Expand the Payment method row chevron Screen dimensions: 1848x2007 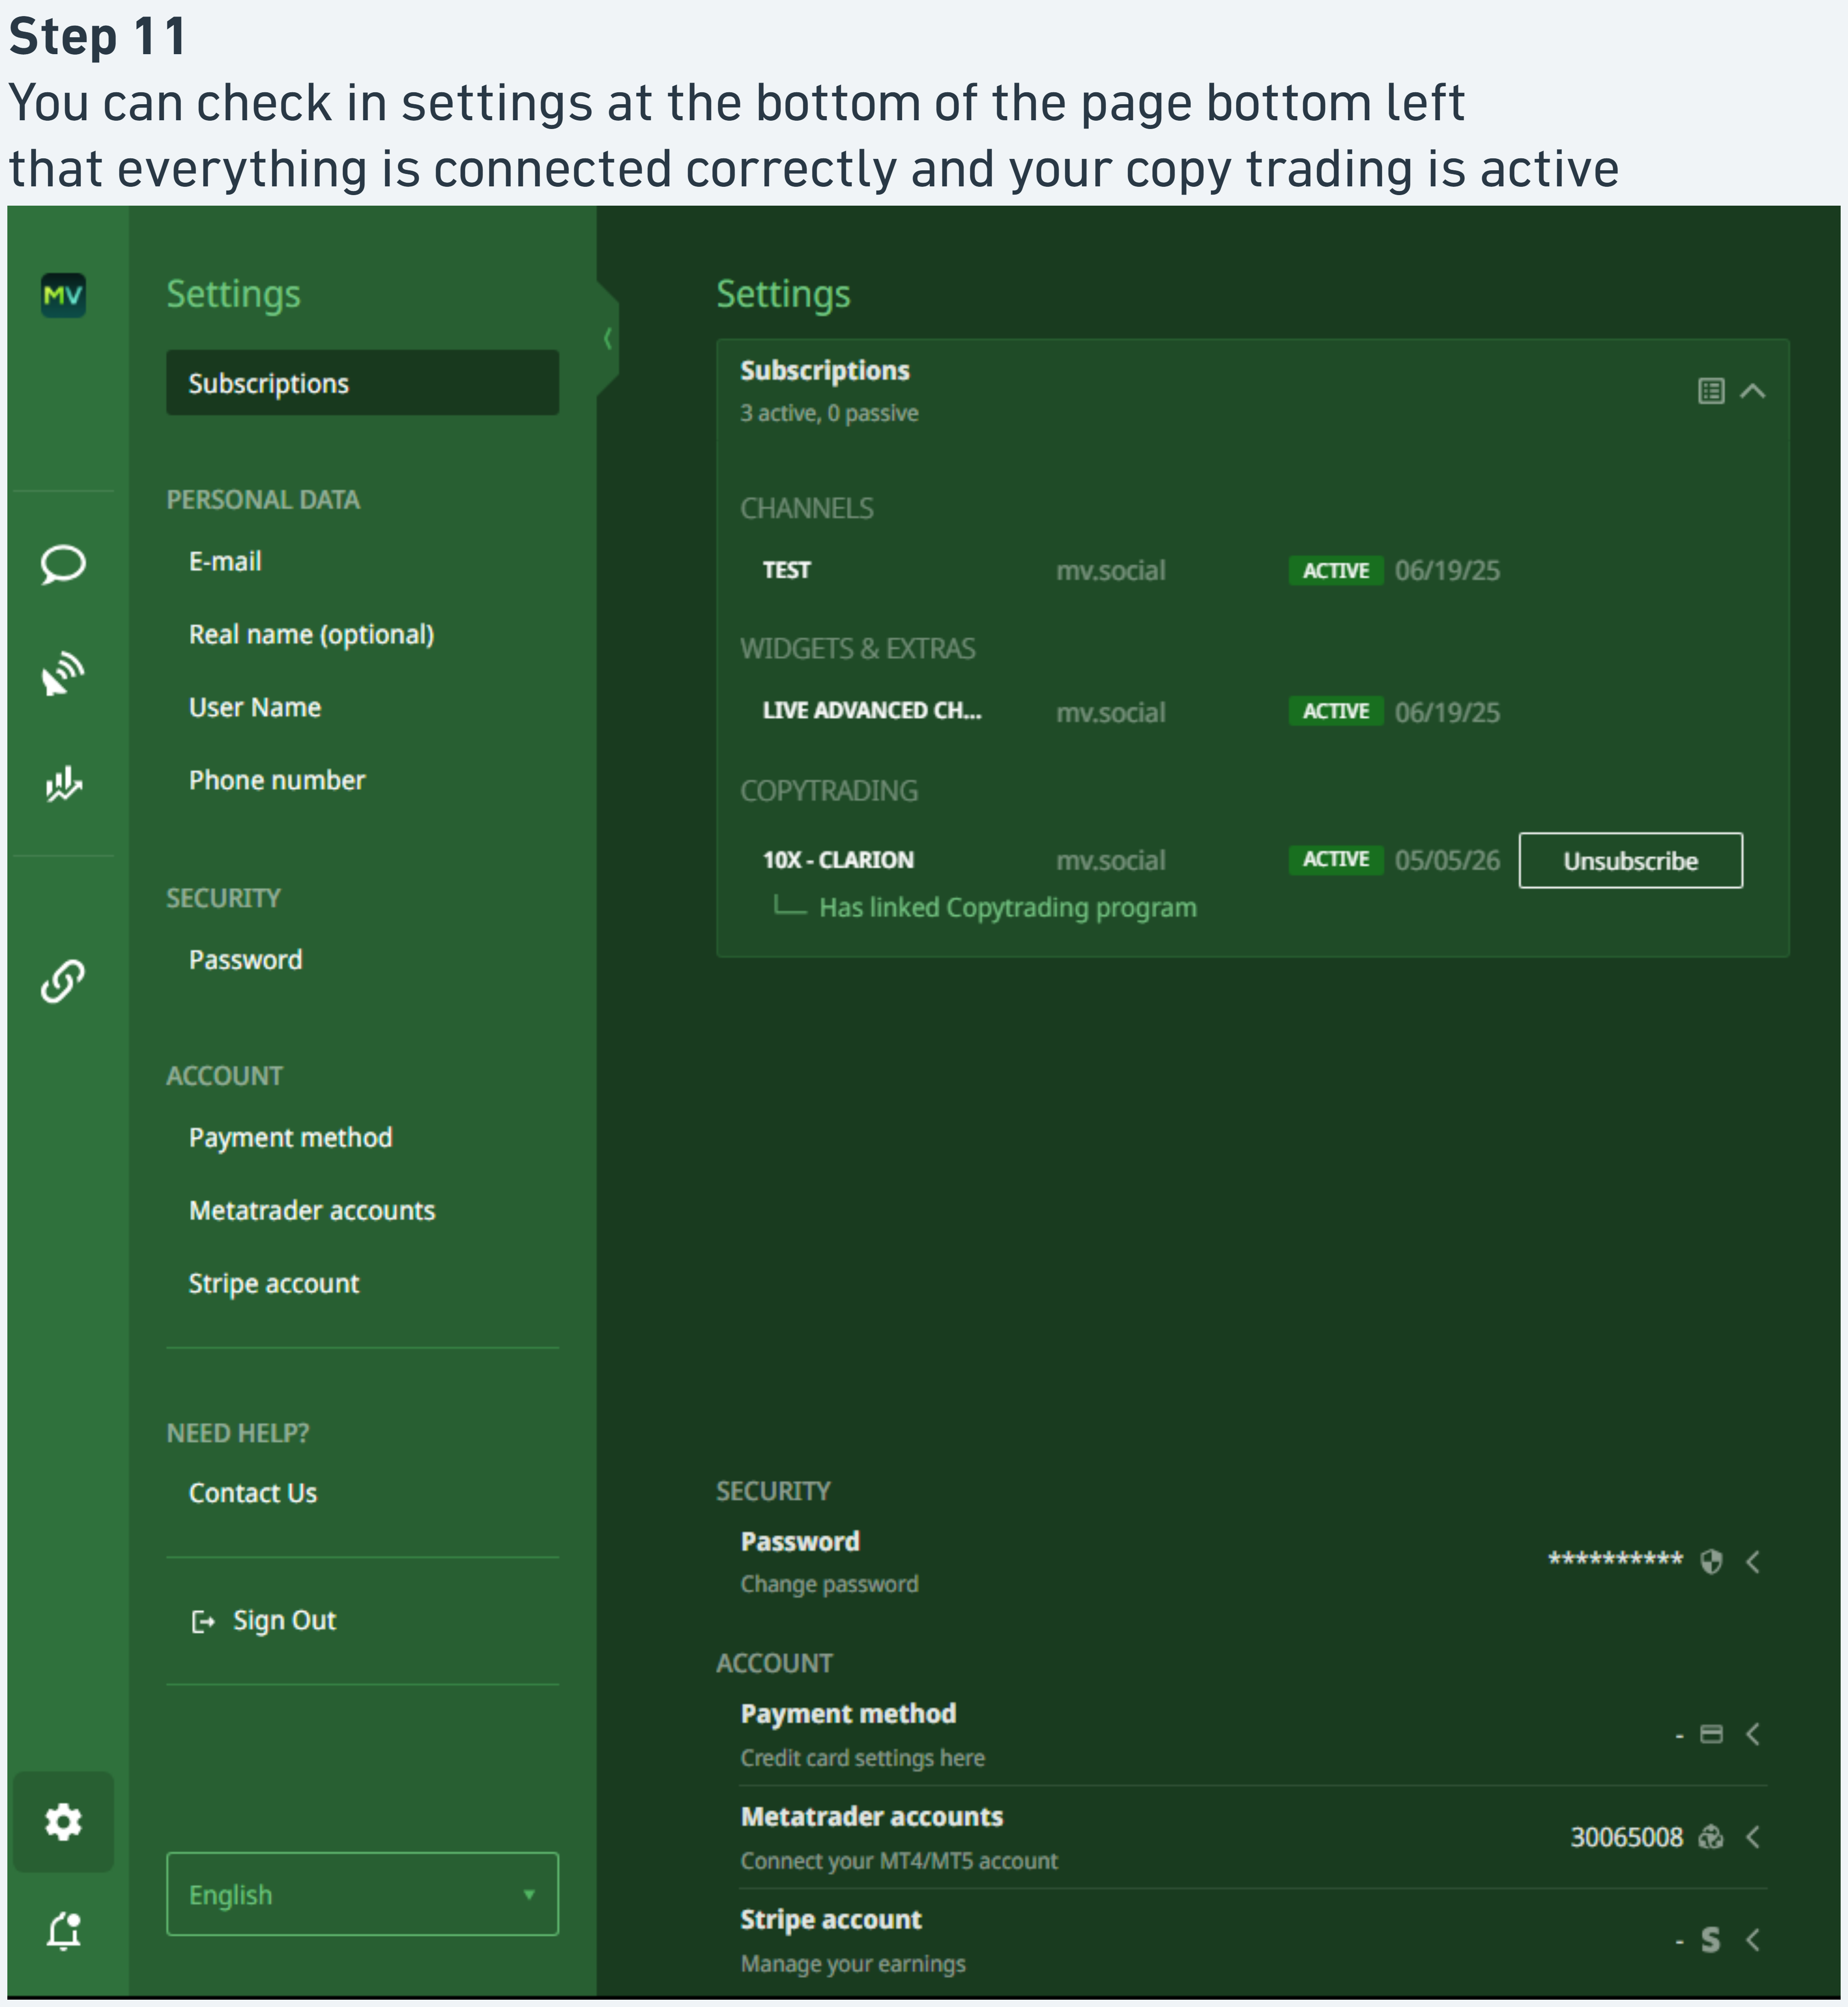tap(1753, 1734)
